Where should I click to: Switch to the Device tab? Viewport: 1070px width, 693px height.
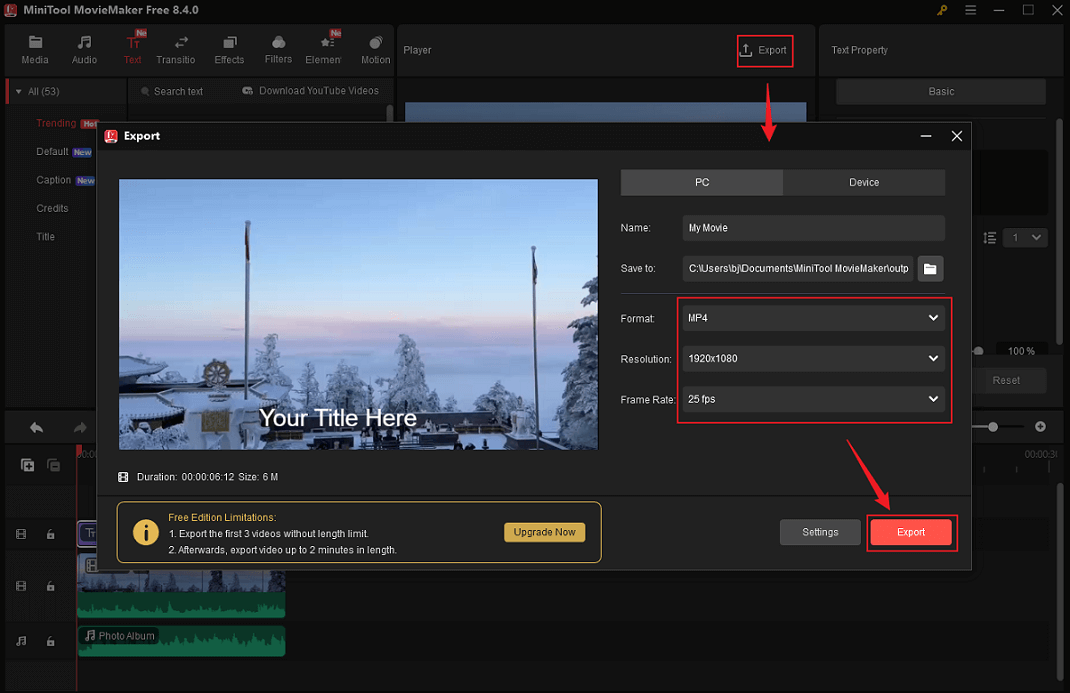click(x=864, y=182)
